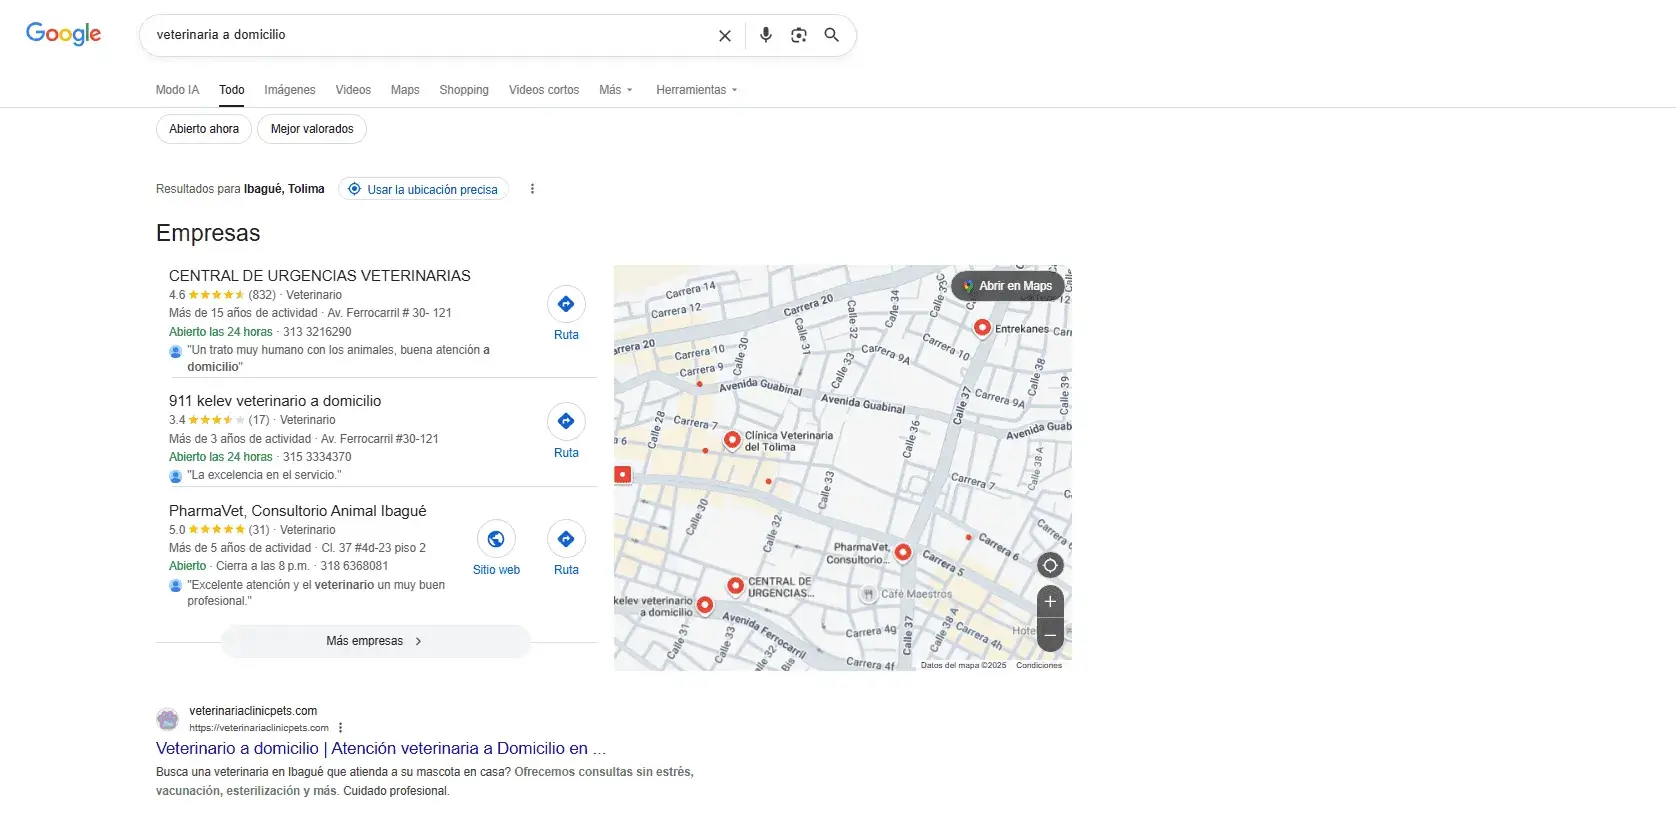Switch to the Imágenes tab
This screenshot has height=826, width=1676.
click(x=290, y=90)
